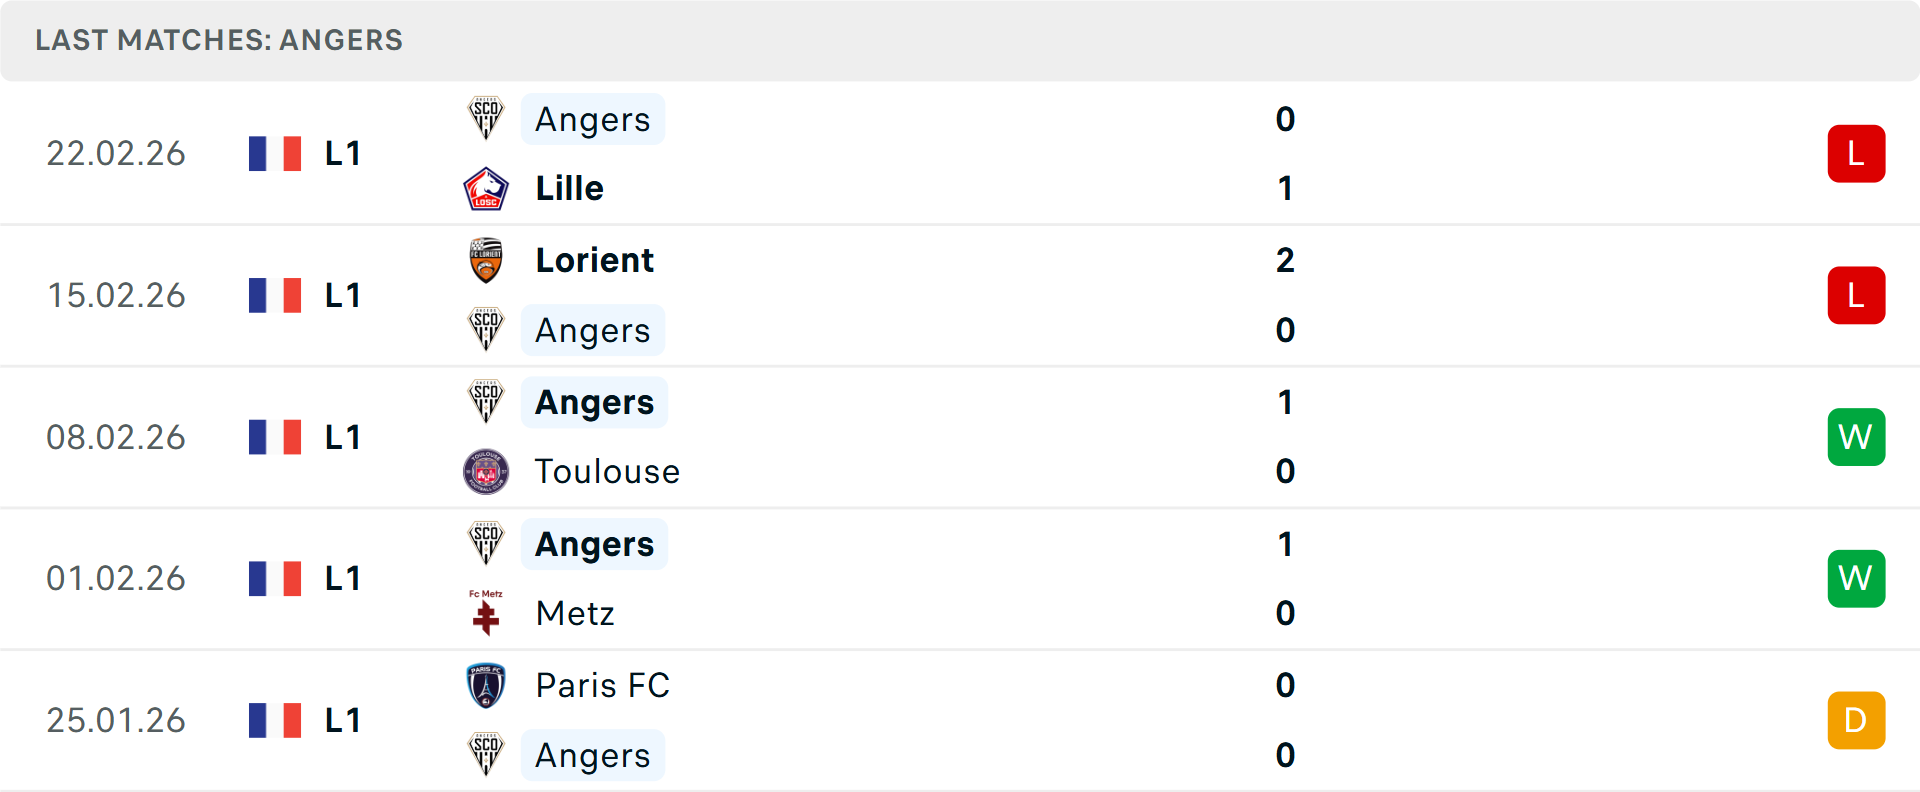Click the orange draw badge
Screen dimensions: 1920x792
pyautogui.click(x=1856, y=720)
